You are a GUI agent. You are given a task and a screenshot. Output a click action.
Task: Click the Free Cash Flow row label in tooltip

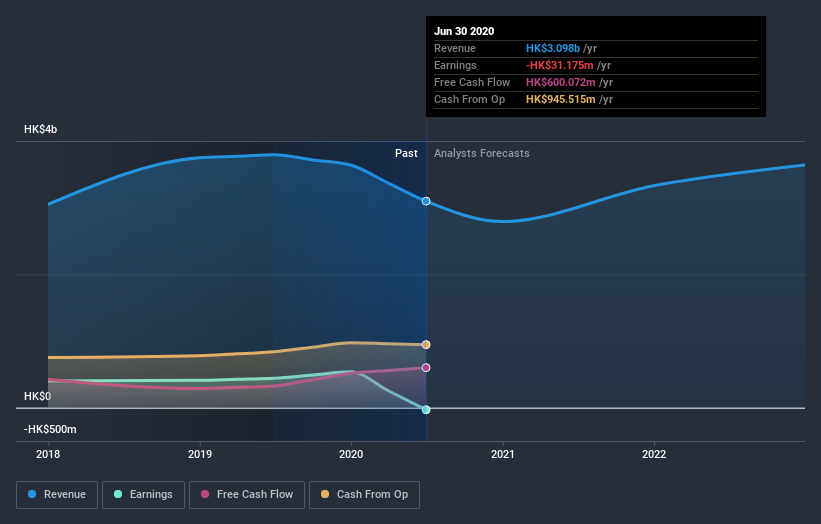[472, 82]
